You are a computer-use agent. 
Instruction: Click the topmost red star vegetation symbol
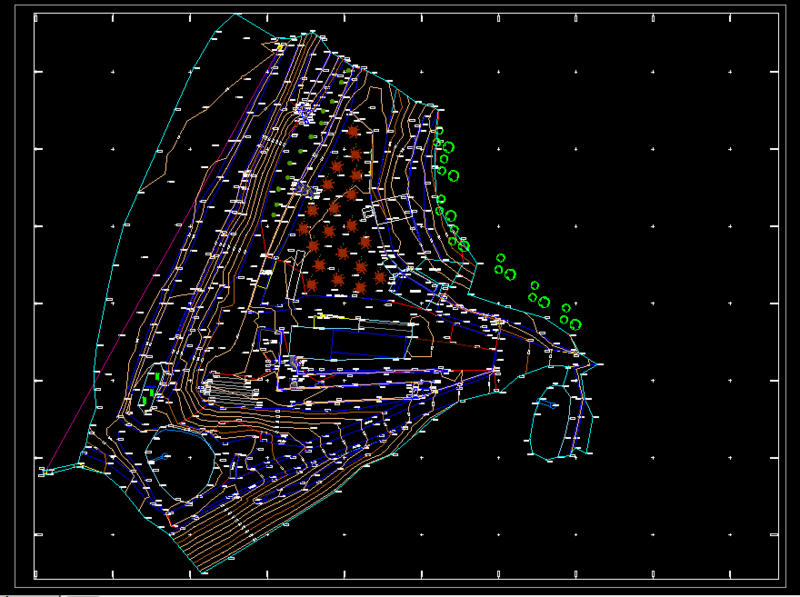(x=352, y=131)
